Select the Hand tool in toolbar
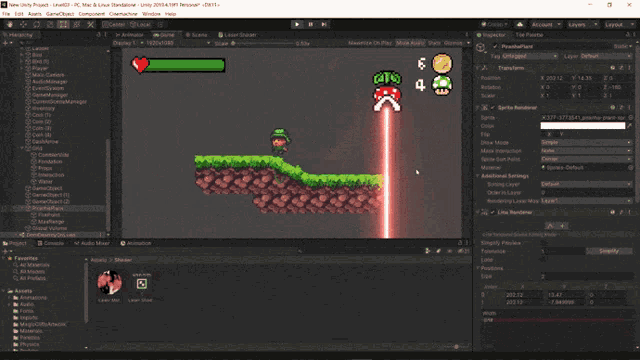640x360 pixels. point(10,24)
